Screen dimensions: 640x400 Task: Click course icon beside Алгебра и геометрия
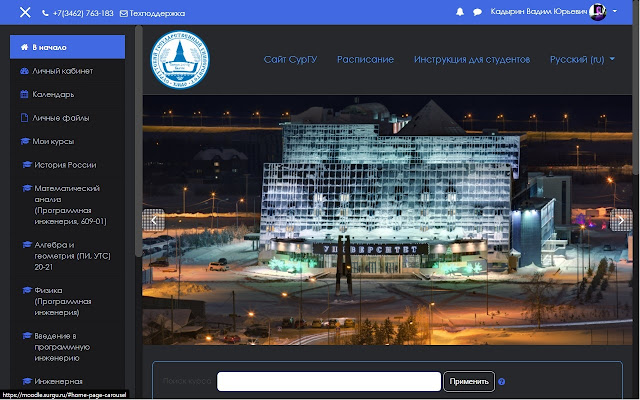tap(27, 244)
